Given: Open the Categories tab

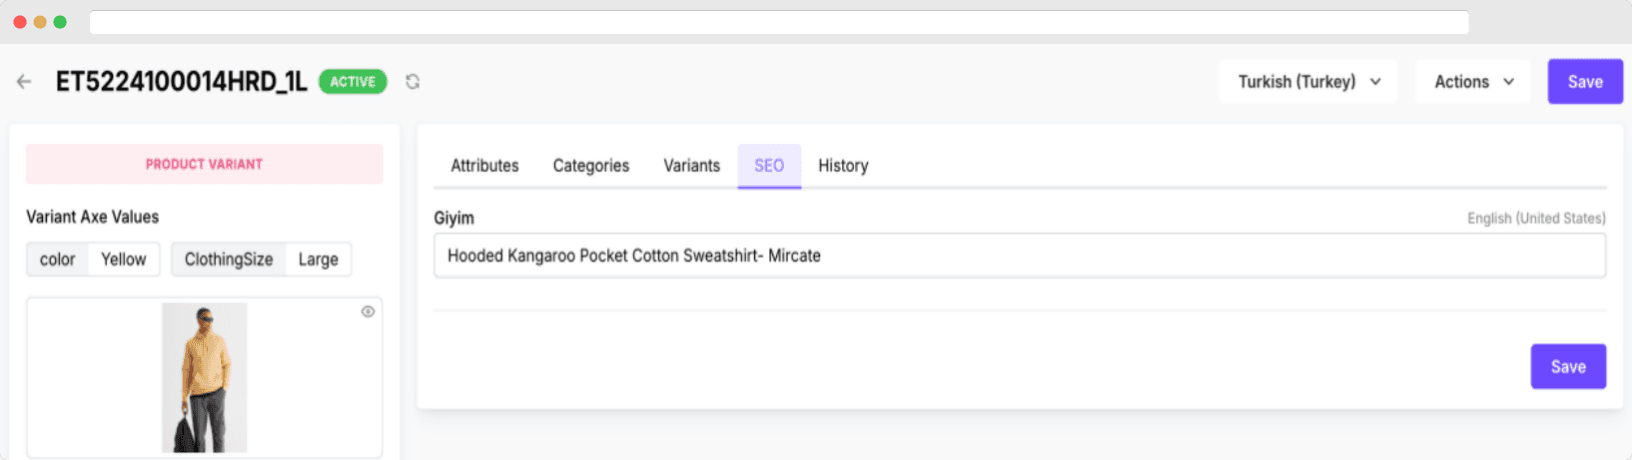Looking at the screenshot, I should pos(591,166).
